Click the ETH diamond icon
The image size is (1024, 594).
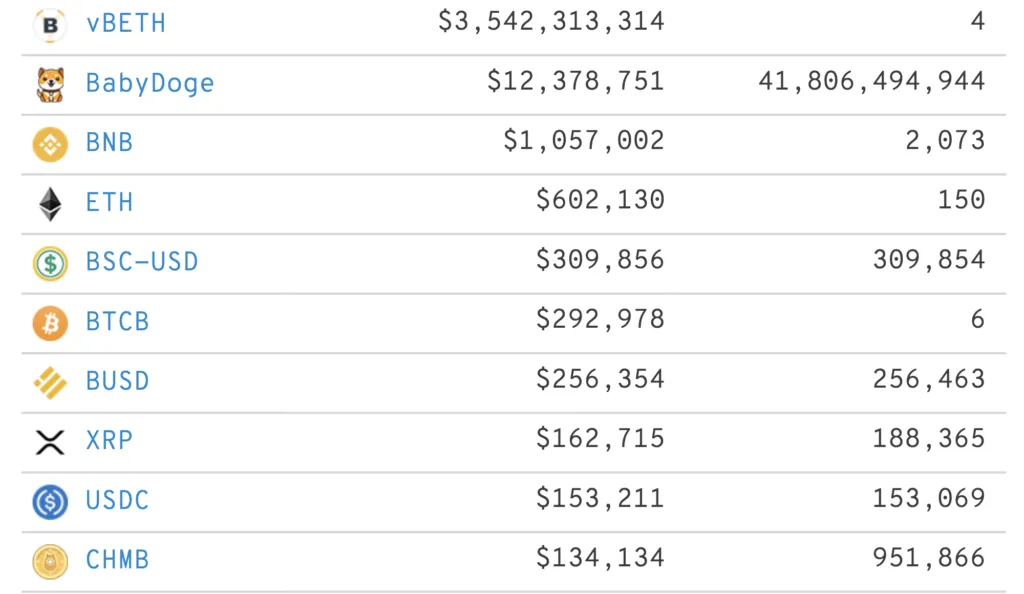[x=50, y=204]
